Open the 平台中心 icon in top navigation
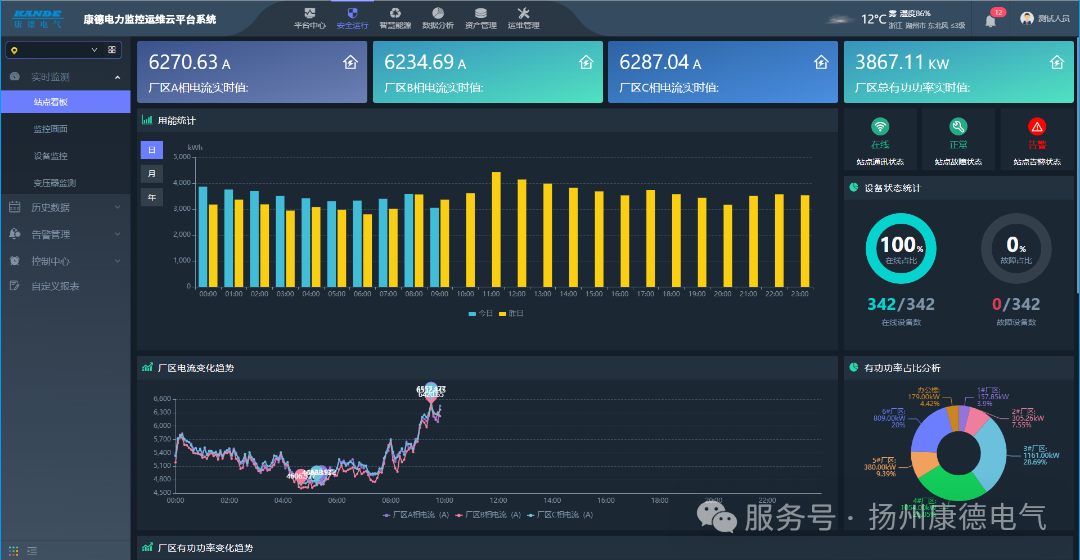The height and width of the screenshot is (560, 1080). click(309, 13)
